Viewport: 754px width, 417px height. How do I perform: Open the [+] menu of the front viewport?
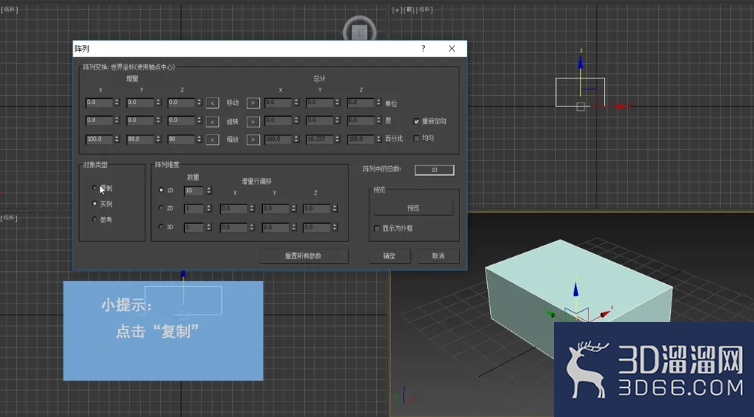397,10
